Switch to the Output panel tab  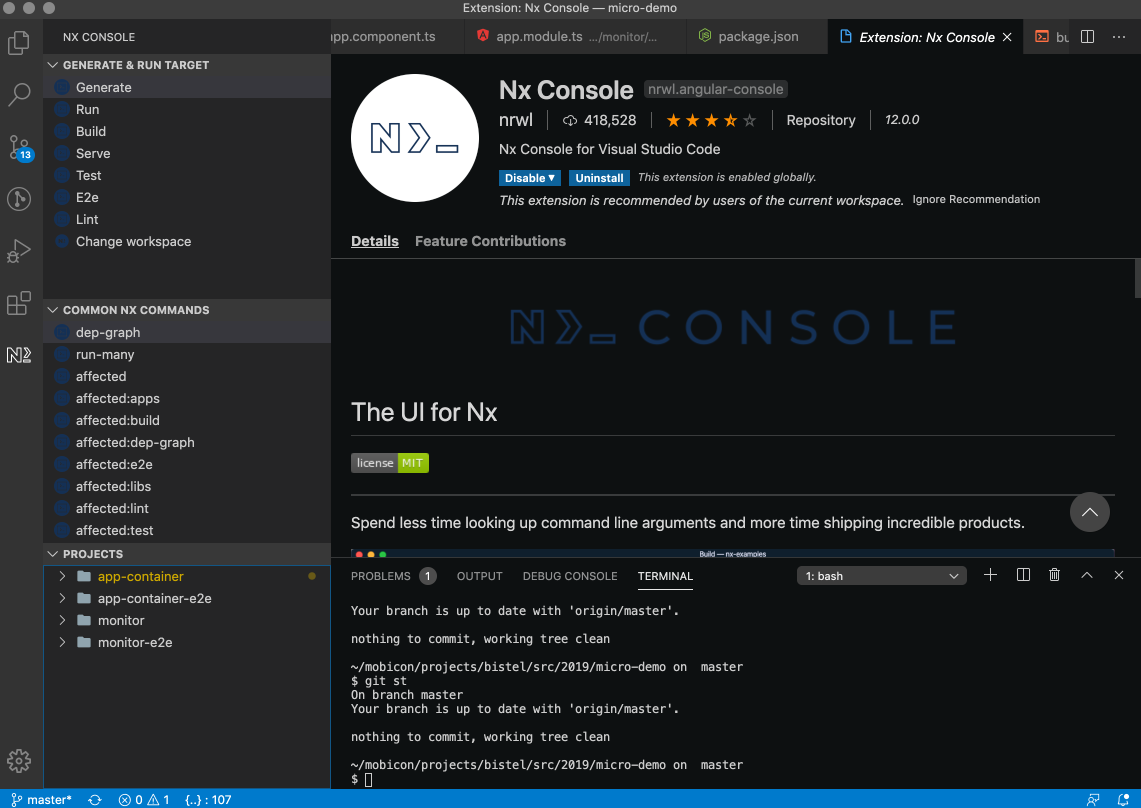[x=480, y=576]
